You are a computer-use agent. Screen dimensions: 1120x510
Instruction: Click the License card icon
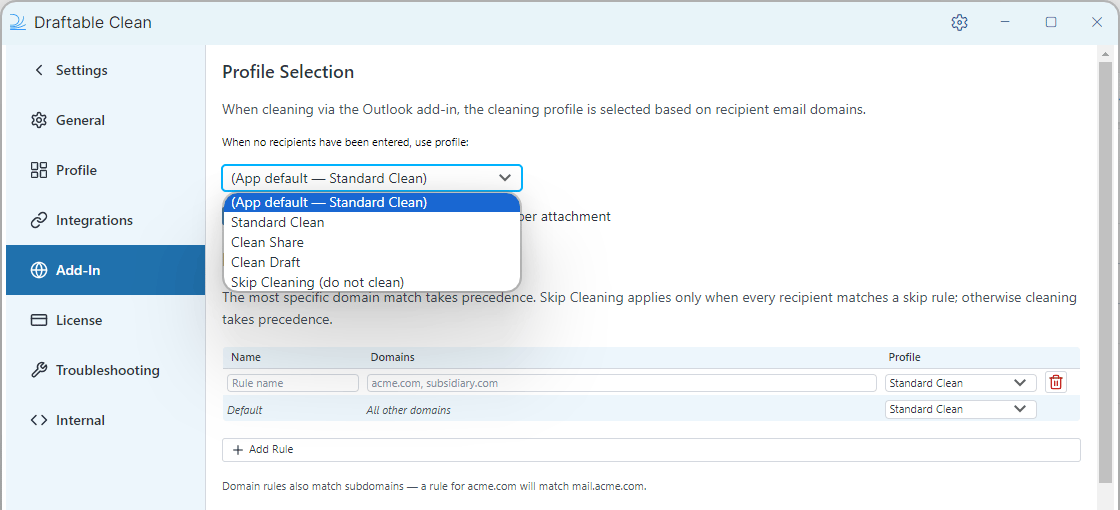click(39, 320)
